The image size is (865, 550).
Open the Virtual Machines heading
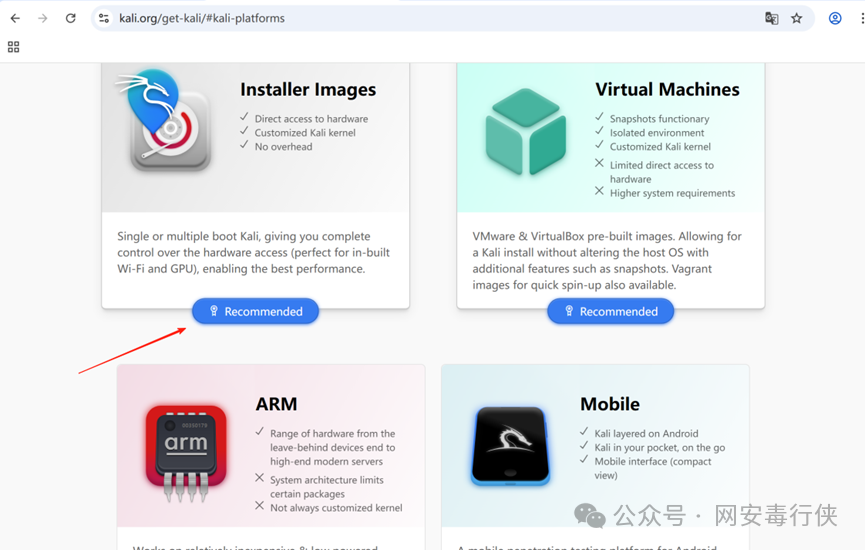(667, 89)
